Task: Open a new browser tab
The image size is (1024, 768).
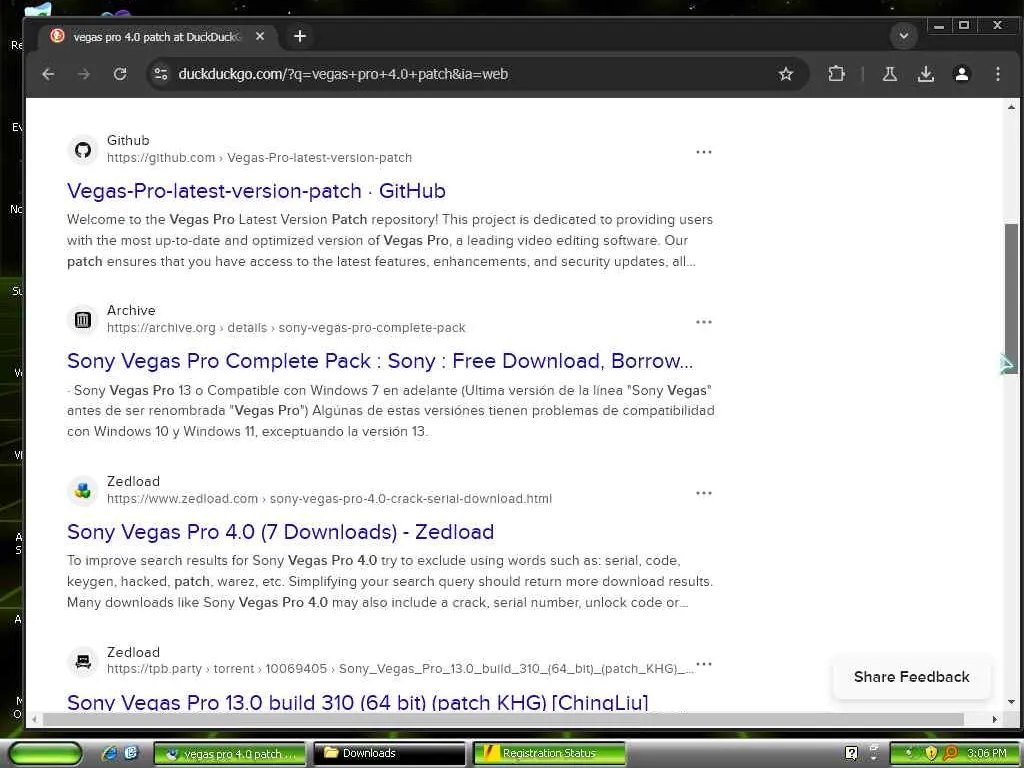Action: (300, 36)
